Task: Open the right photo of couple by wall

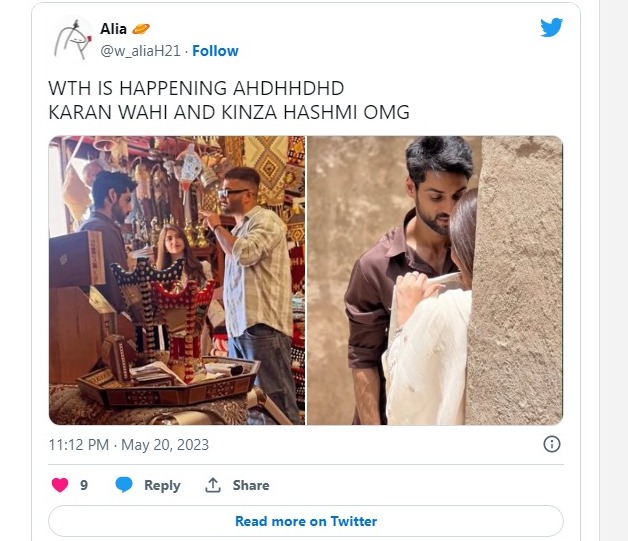Action: tap(435, 280)
